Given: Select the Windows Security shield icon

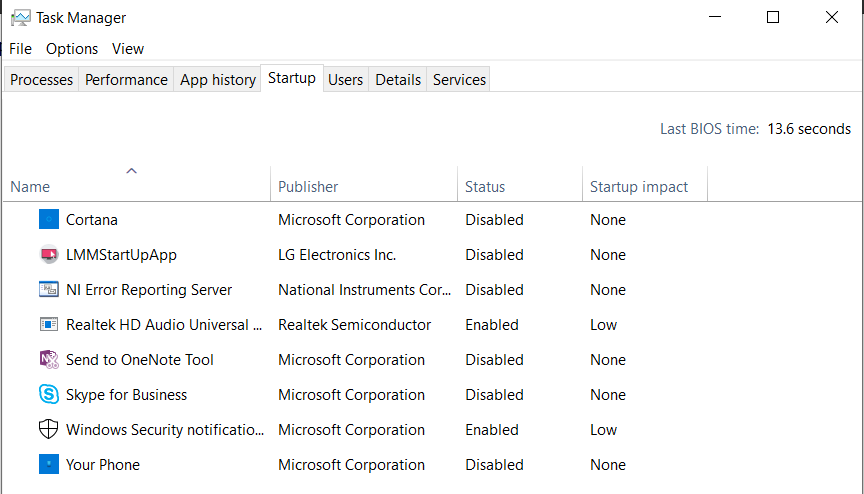Looking at the screenshot, I should coord(49,430).
